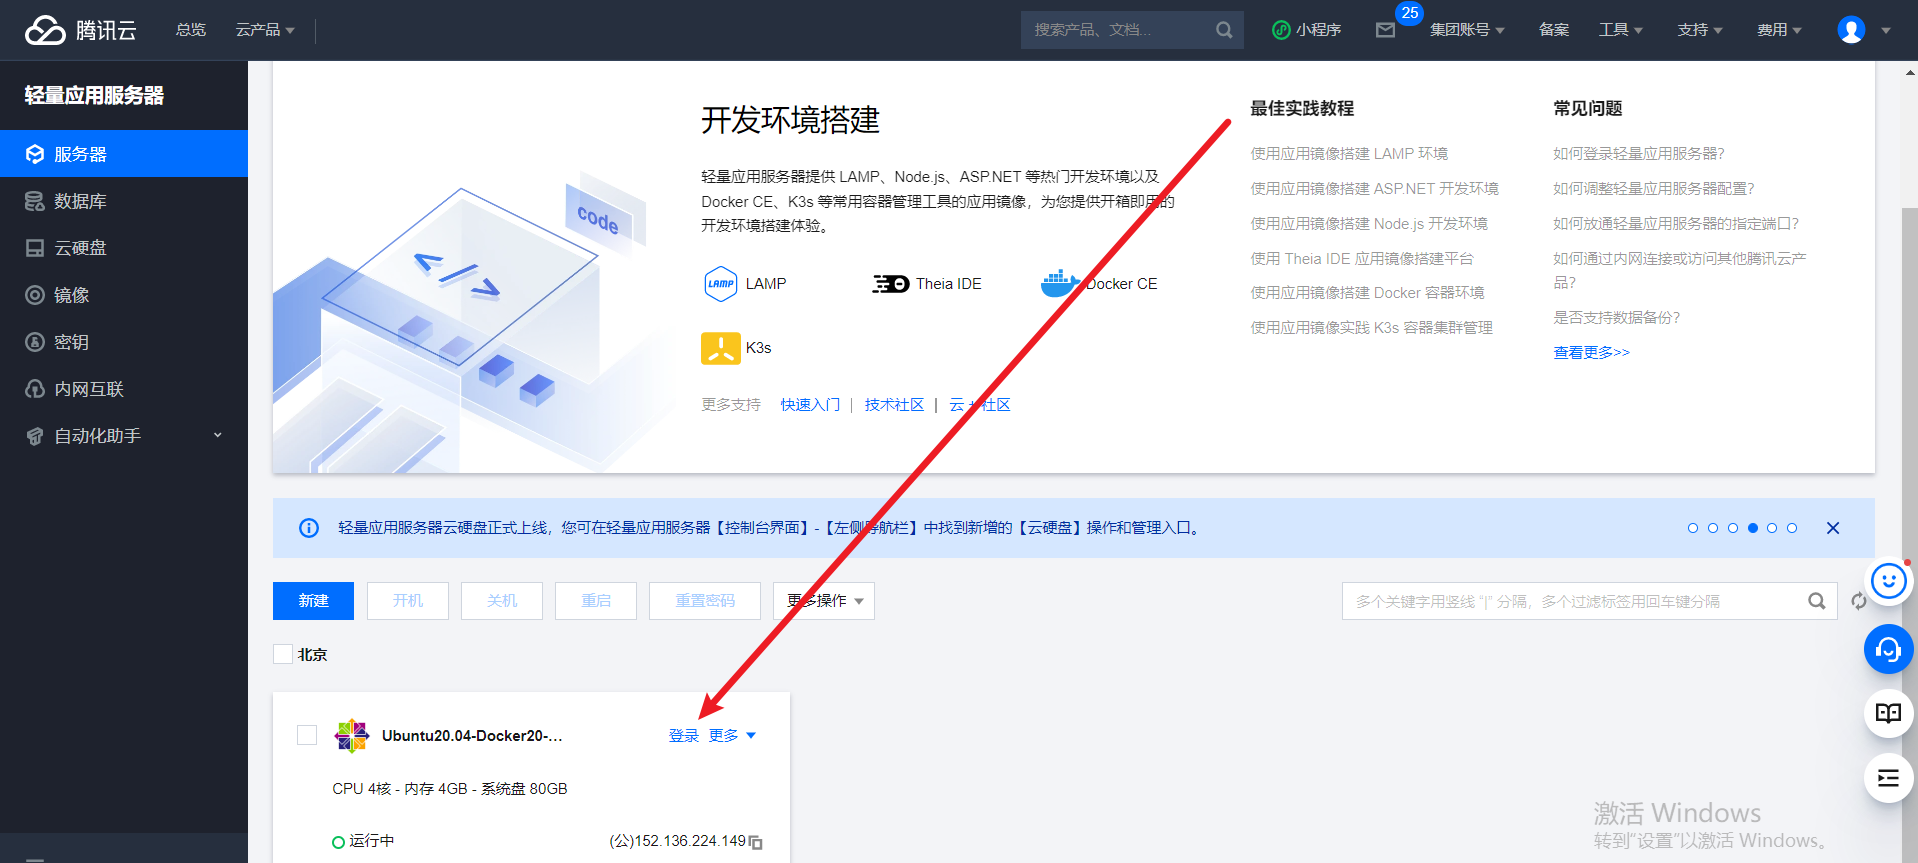Select the LAMP image icon
1918x863 pixels.
[x=721, y=284]
